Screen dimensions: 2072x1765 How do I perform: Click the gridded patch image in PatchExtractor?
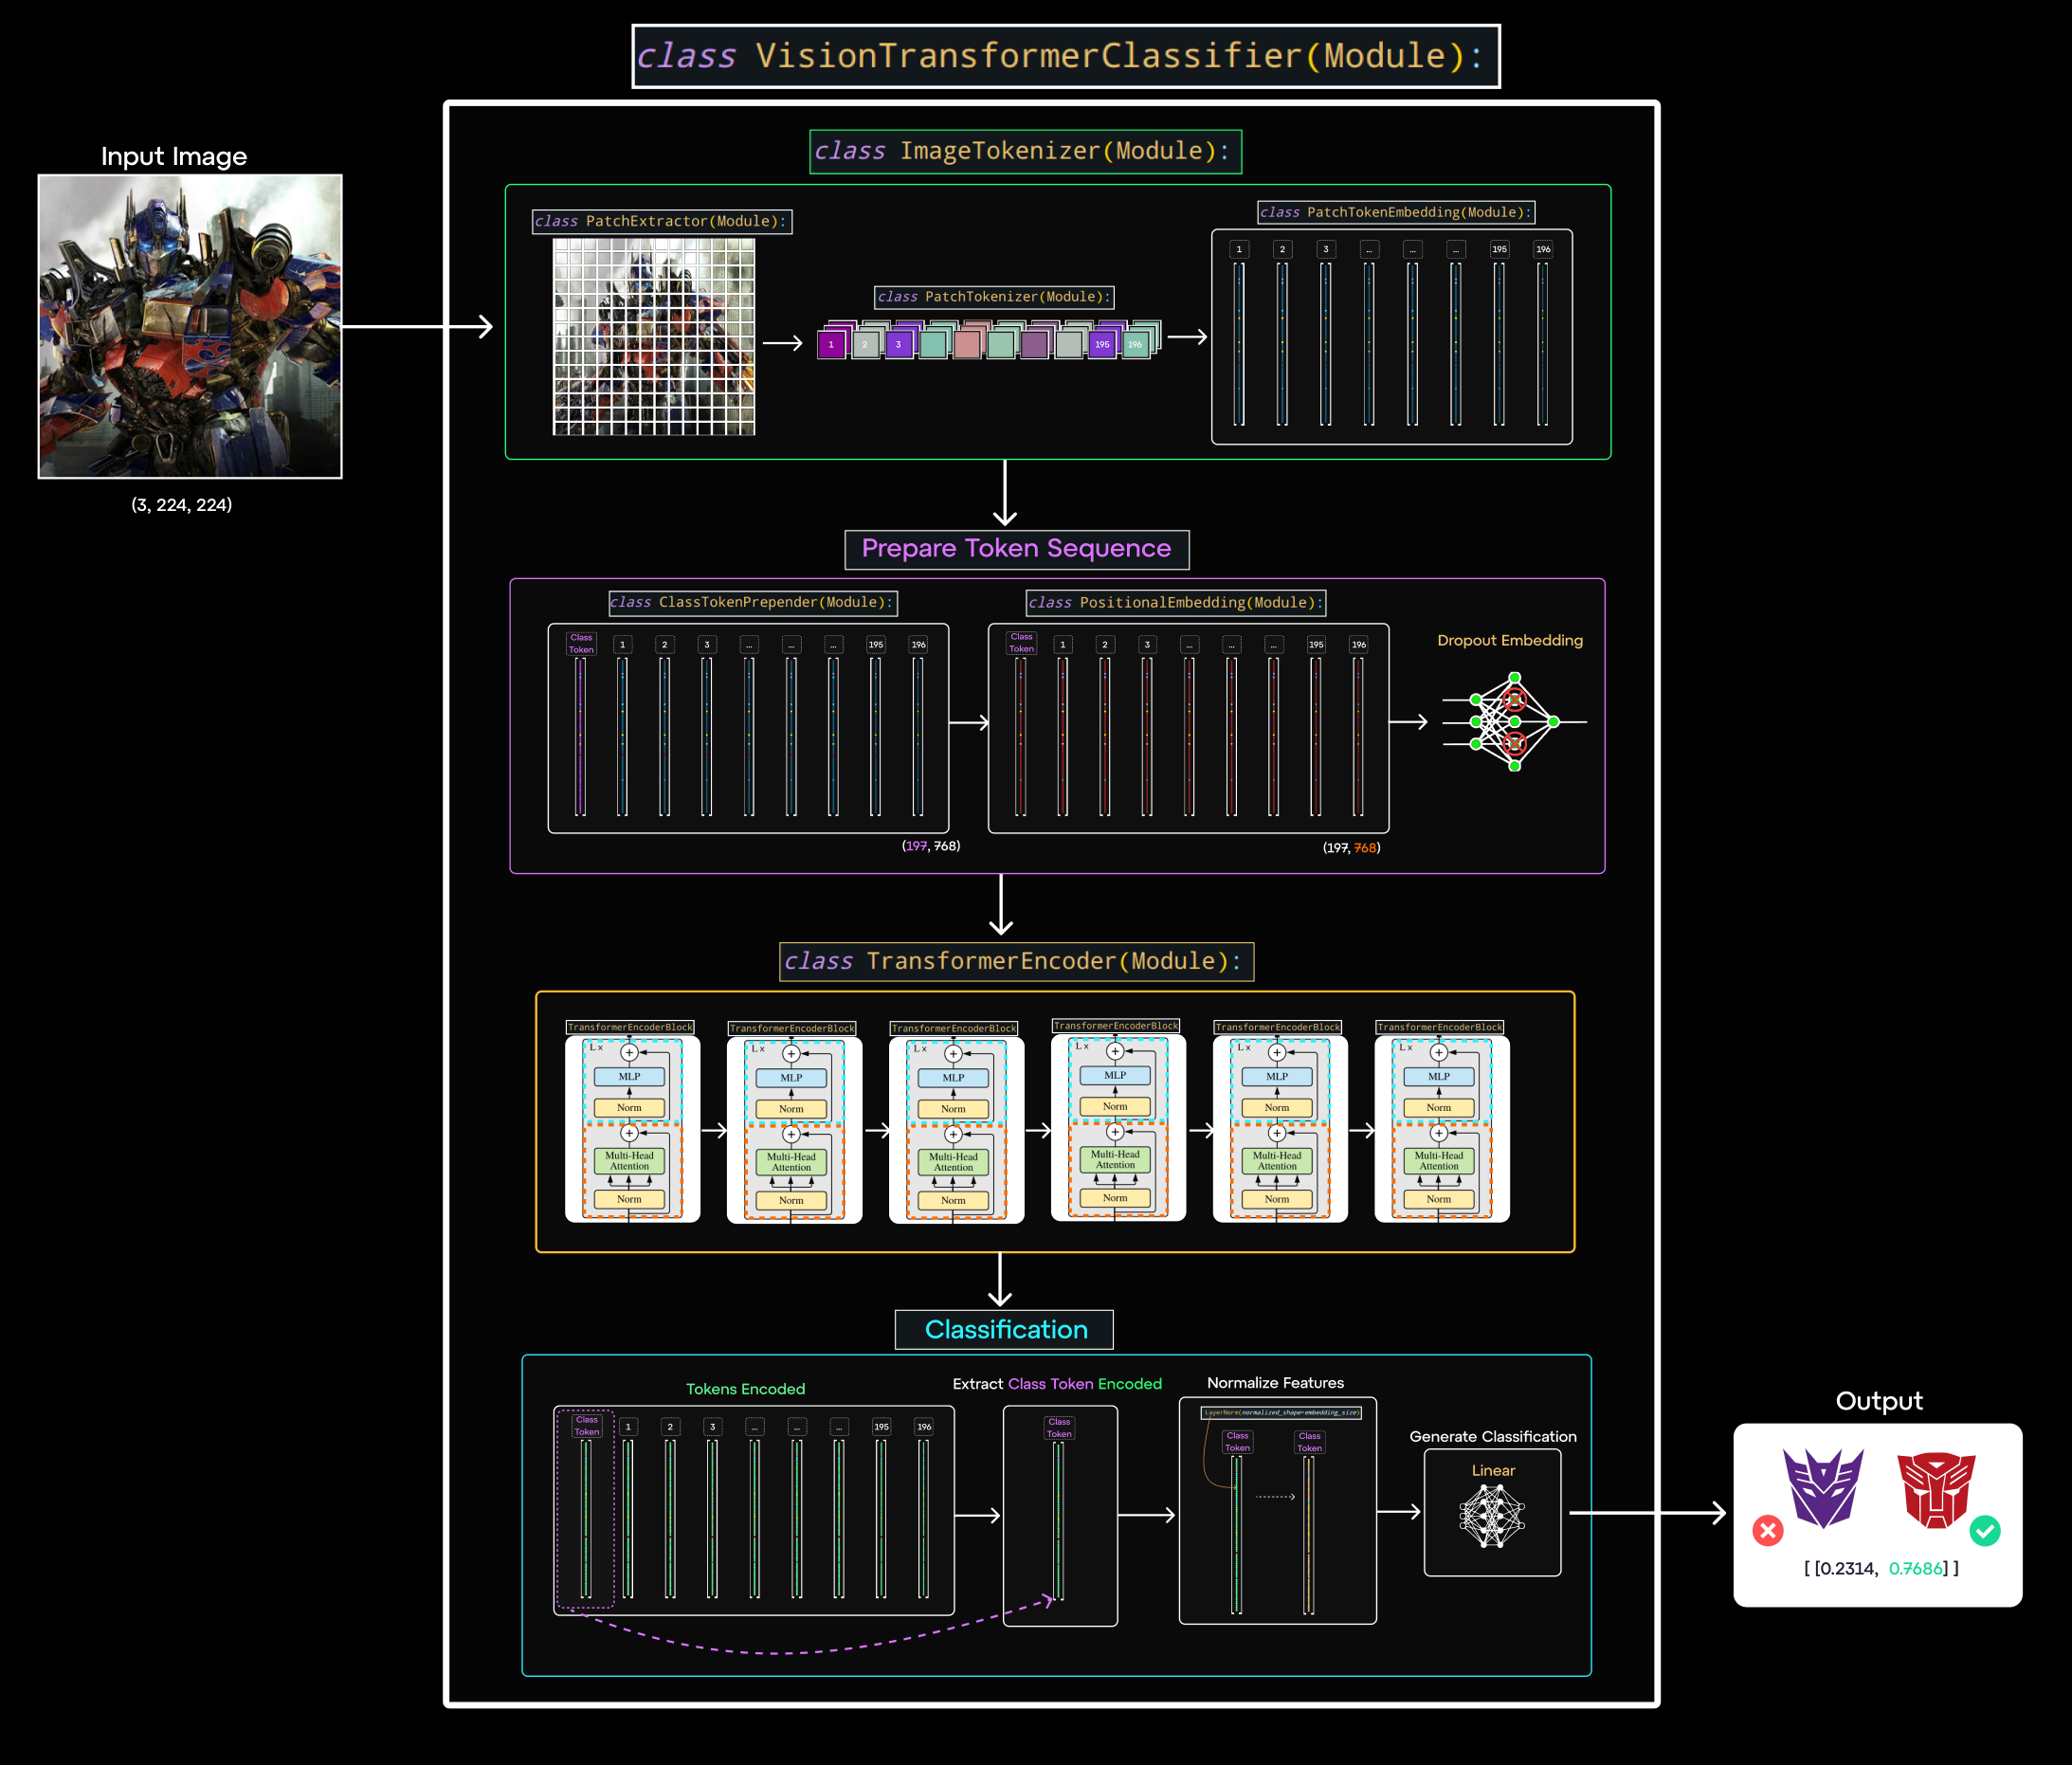click(654, 337)
